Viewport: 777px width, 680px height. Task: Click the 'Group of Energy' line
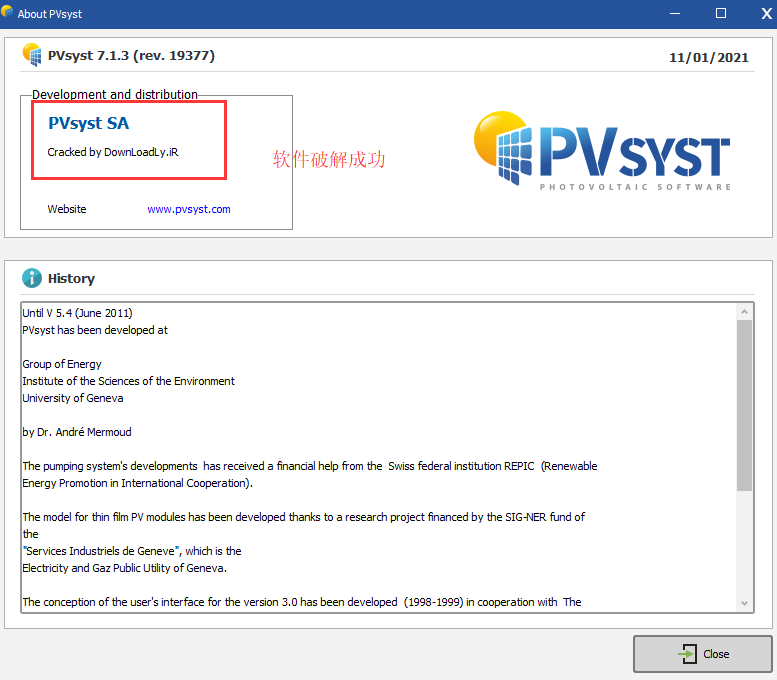(x=62, y=364)
